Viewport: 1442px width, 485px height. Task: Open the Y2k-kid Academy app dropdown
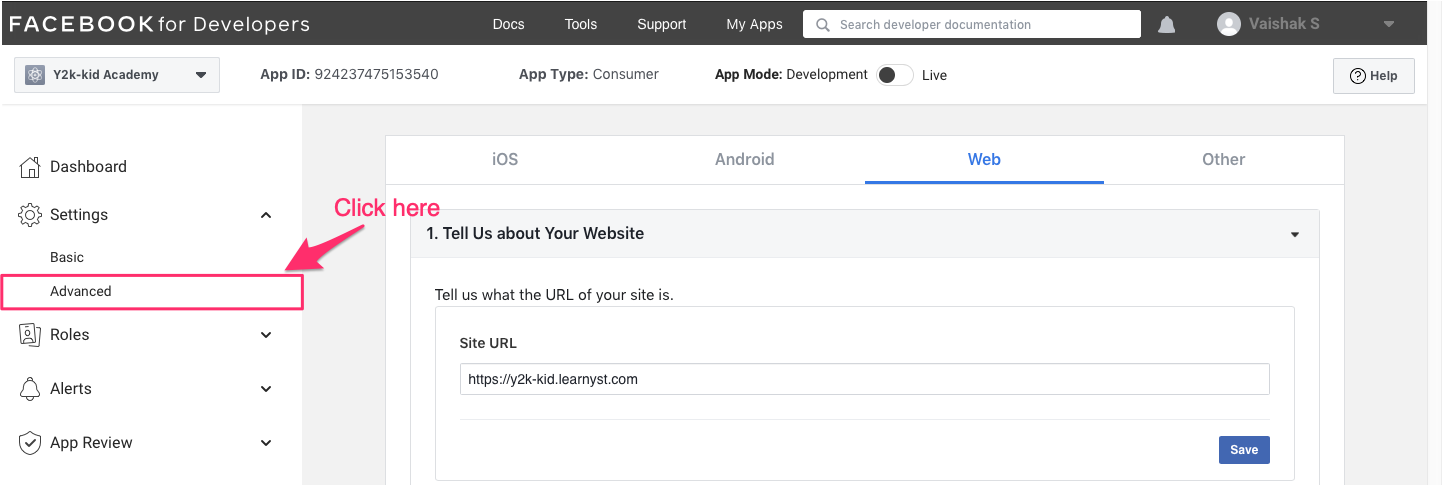pyautogui.click(x=117, y=75)
